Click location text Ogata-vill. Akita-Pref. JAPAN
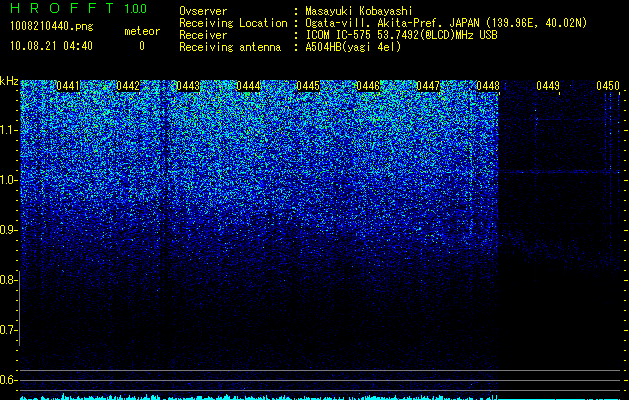The width and height of the screenshot is (629, 400). click(x=393, y=23)
